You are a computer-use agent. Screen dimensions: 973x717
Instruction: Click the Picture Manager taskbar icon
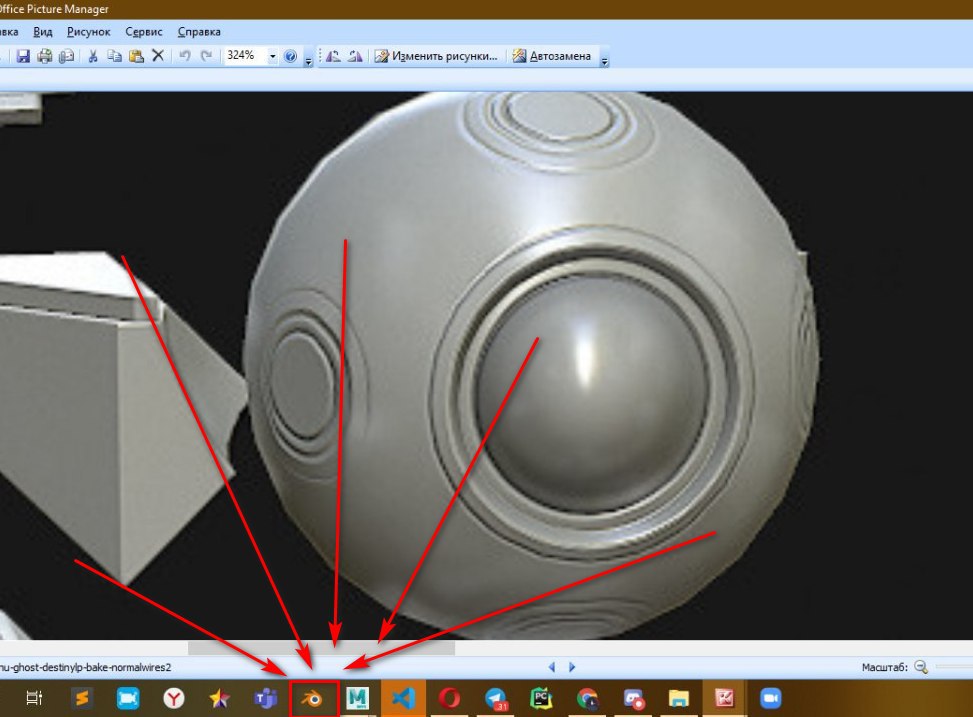724,698
